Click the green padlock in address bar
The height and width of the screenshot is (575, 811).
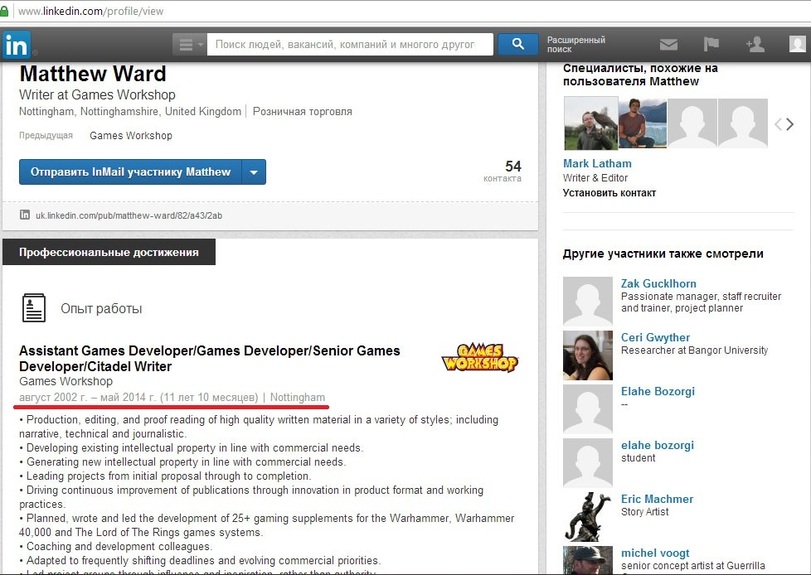point(4,11)
